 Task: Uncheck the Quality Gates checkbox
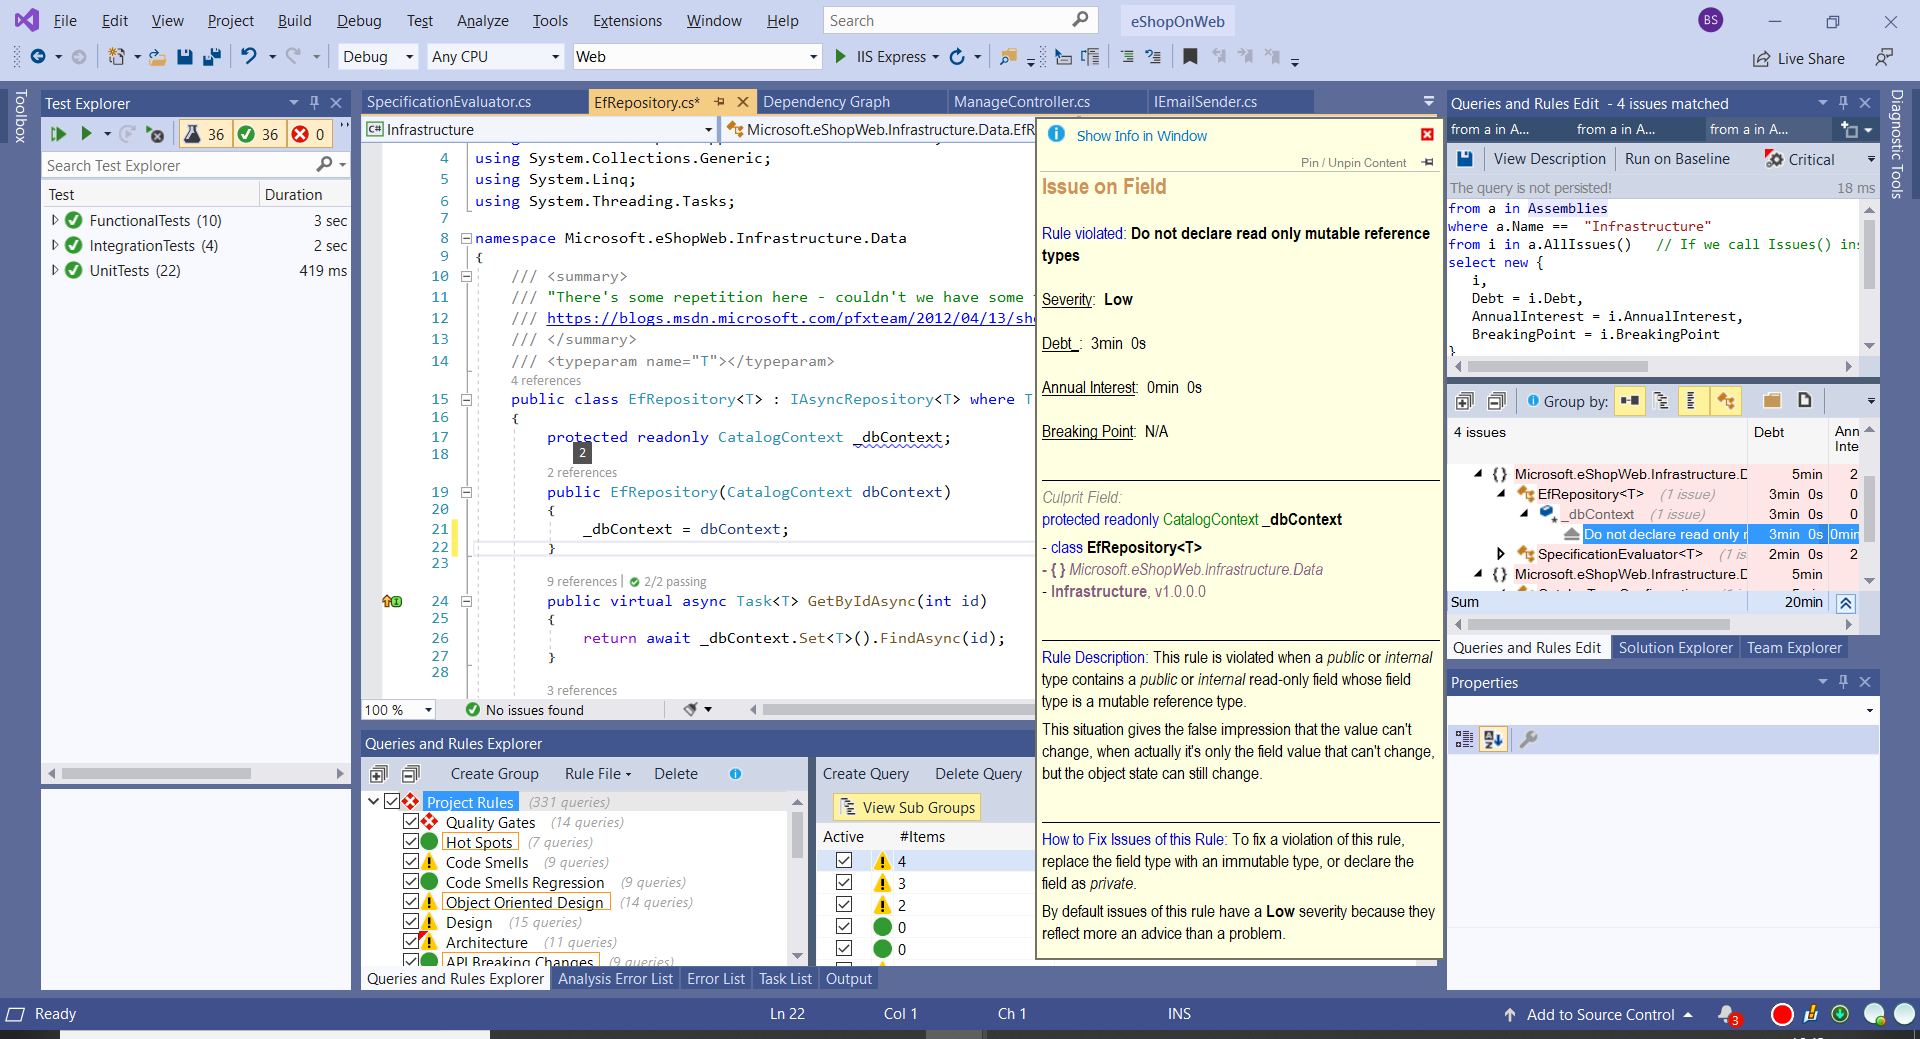click(411, 822)
